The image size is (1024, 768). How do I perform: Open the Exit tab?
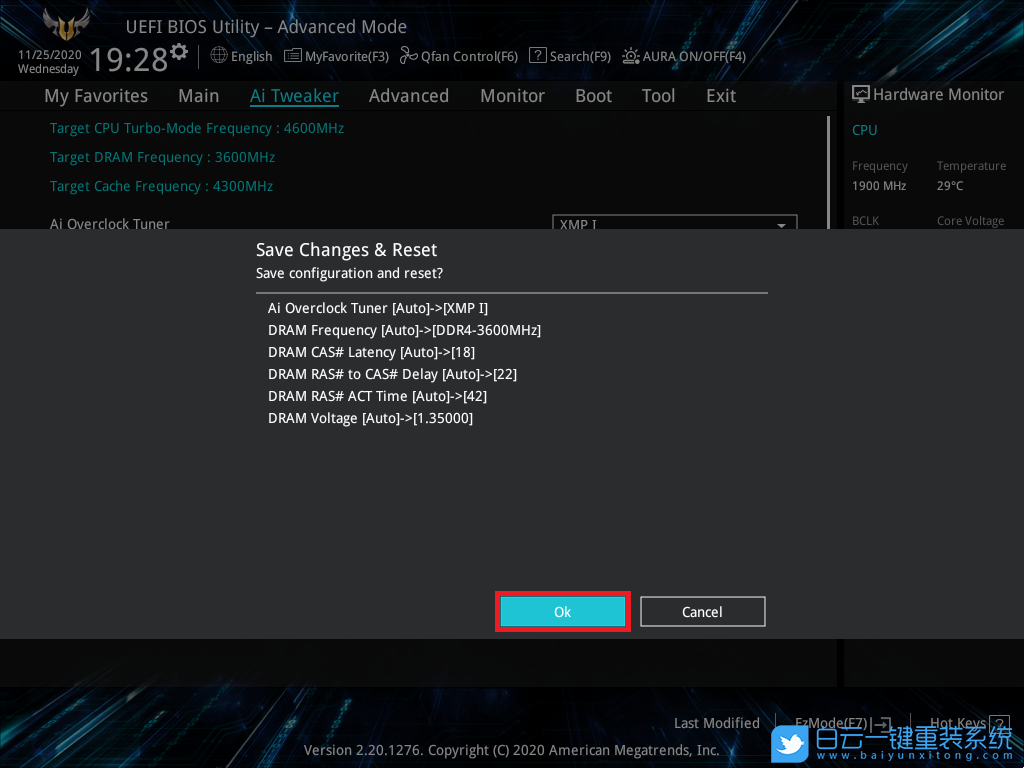click(x=720, y=96)
